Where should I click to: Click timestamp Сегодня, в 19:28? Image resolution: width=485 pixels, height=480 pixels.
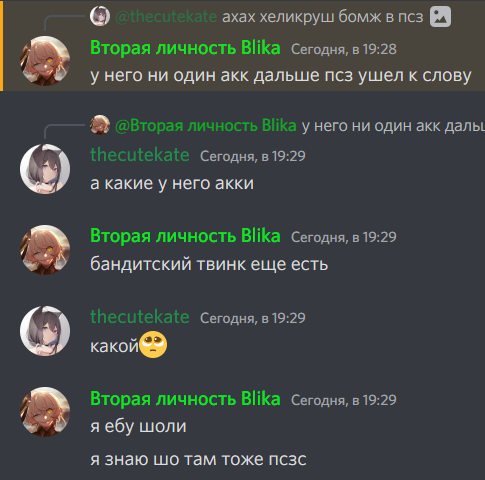[x=344, y=49]
